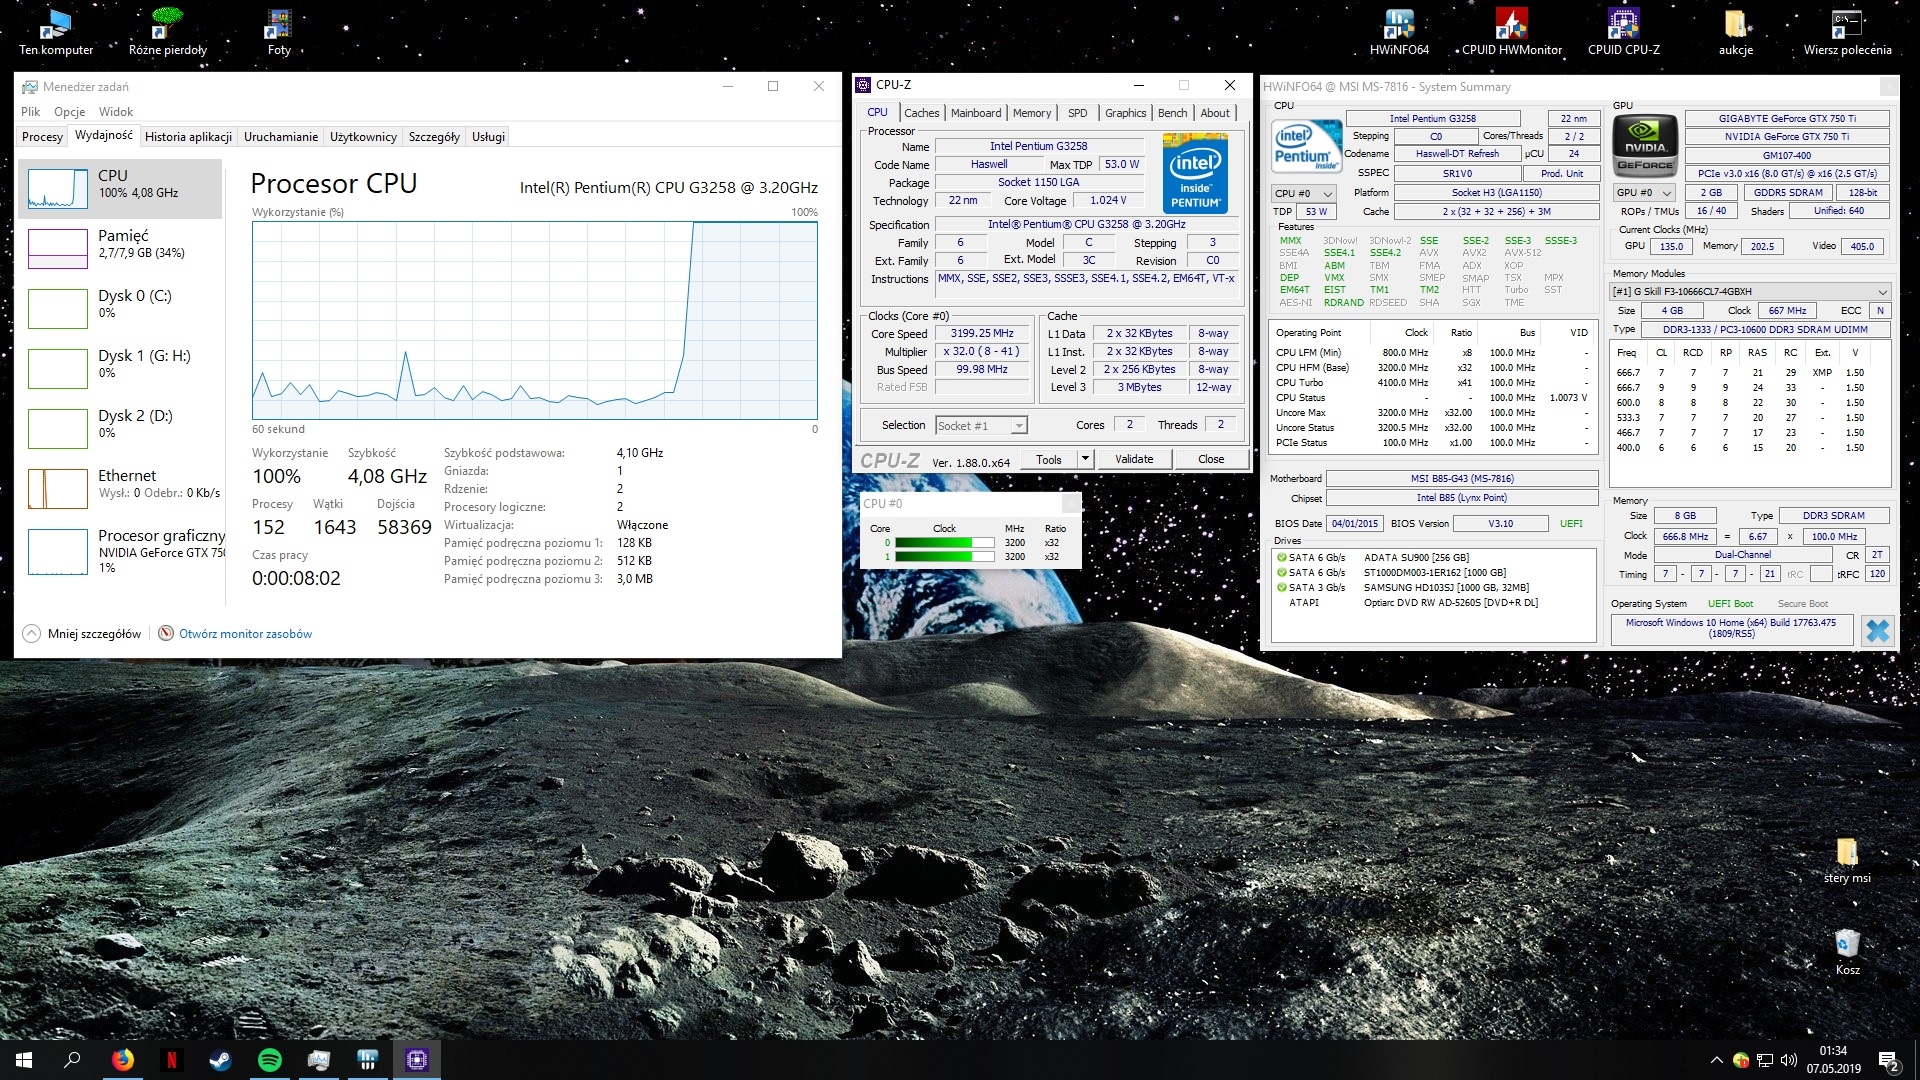Click the CPU-Z taskbar icon
This screenshot has height=1080, width=1920.
(x=417, y=1060)
